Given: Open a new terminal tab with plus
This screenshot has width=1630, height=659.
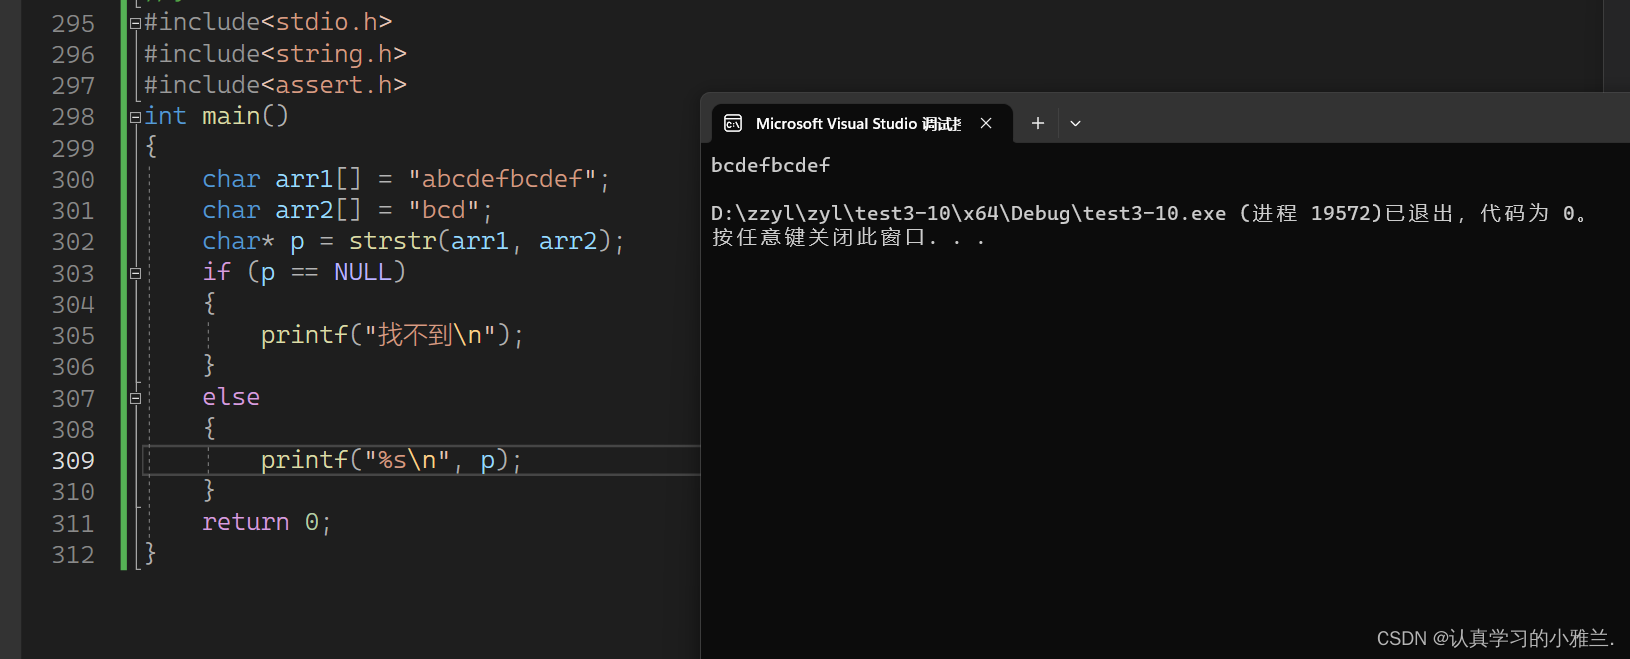Looking at the screenshot, I should (x=1038, y=123).
